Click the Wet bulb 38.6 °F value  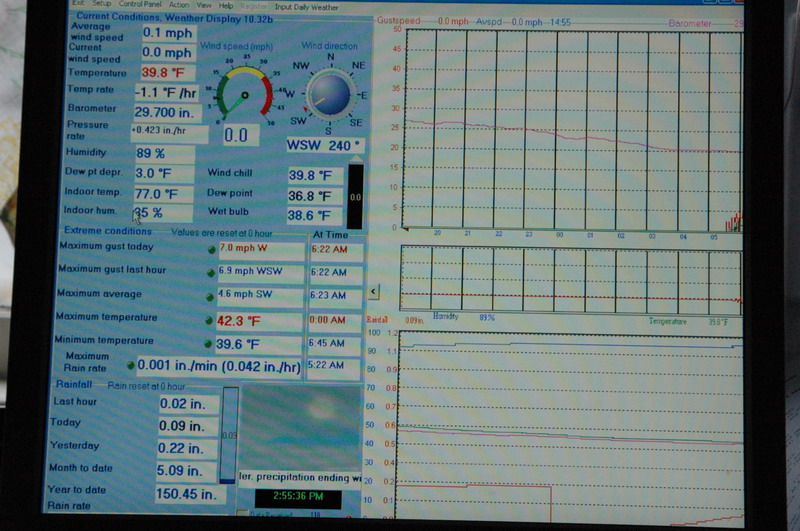point(314,216)
